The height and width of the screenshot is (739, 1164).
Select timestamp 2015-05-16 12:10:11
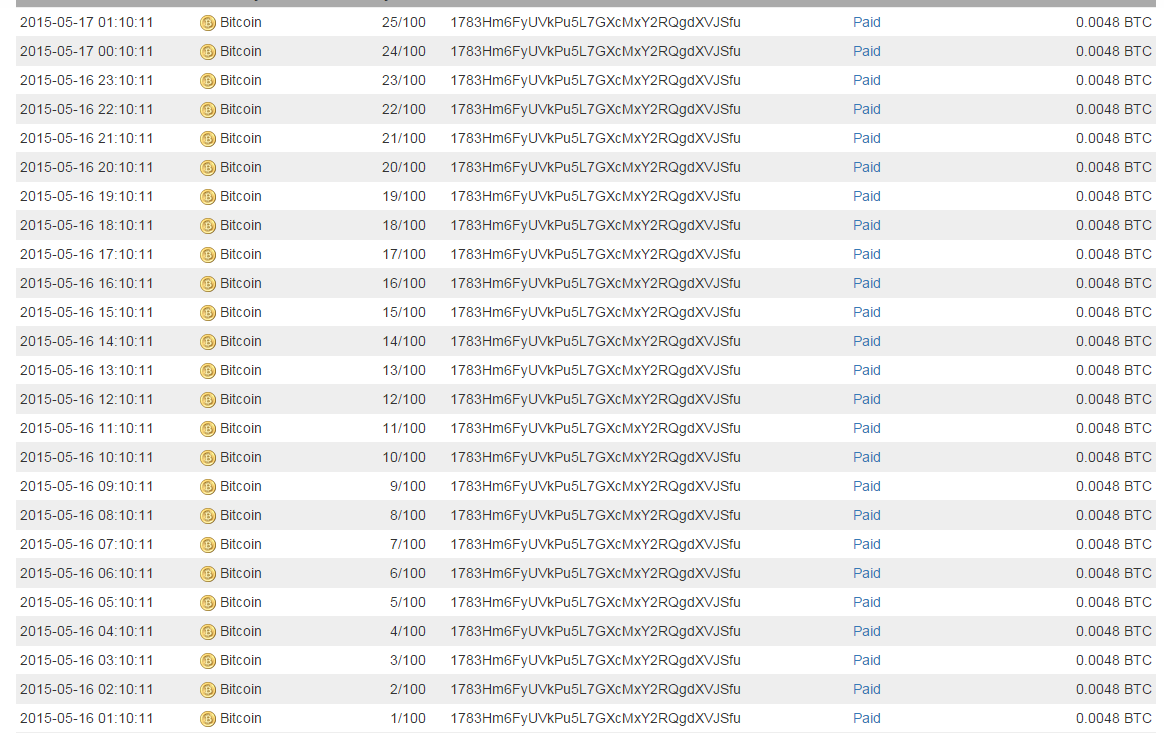[x=87, y=399]
